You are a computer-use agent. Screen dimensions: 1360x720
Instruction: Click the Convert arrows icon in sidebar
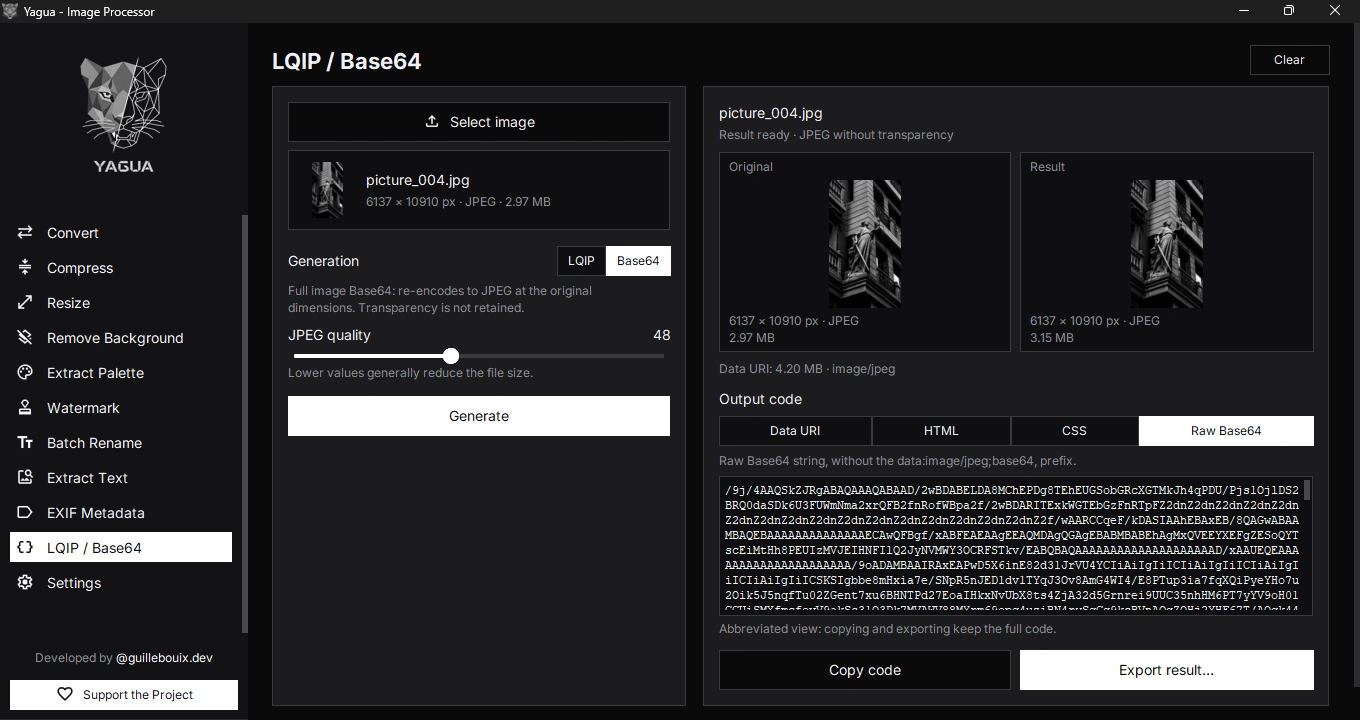(25, 233)
